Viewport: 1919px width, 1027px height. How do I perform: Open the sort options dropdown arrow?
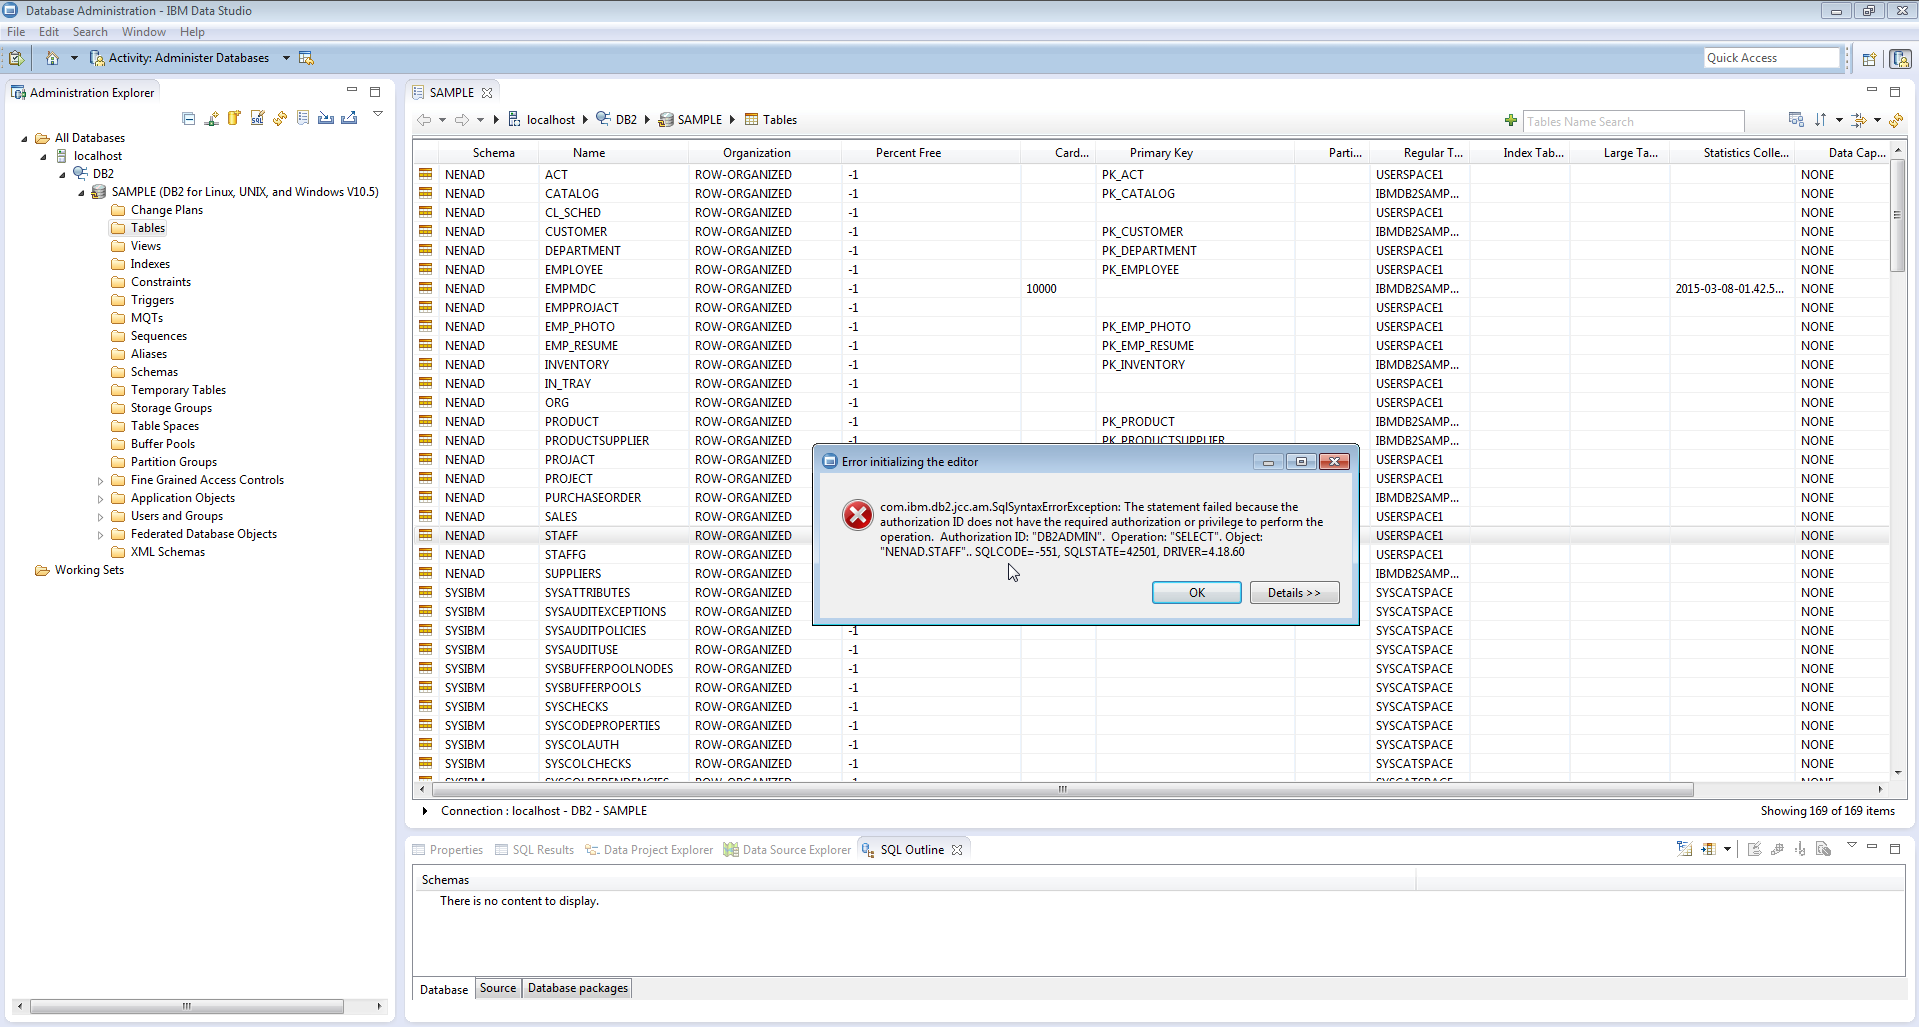(x=1839, y=121)
